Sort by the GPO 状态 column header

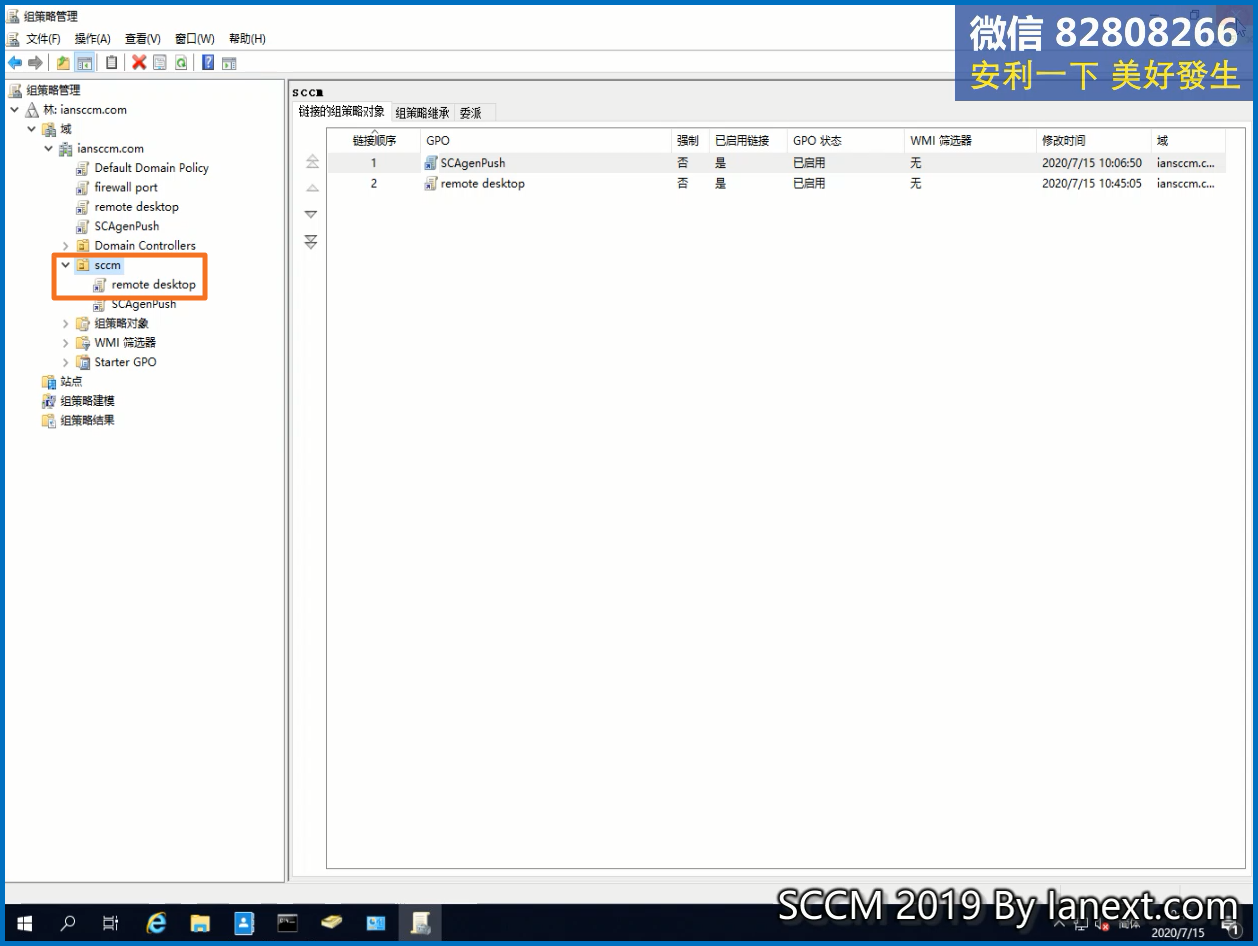point(846,141)
